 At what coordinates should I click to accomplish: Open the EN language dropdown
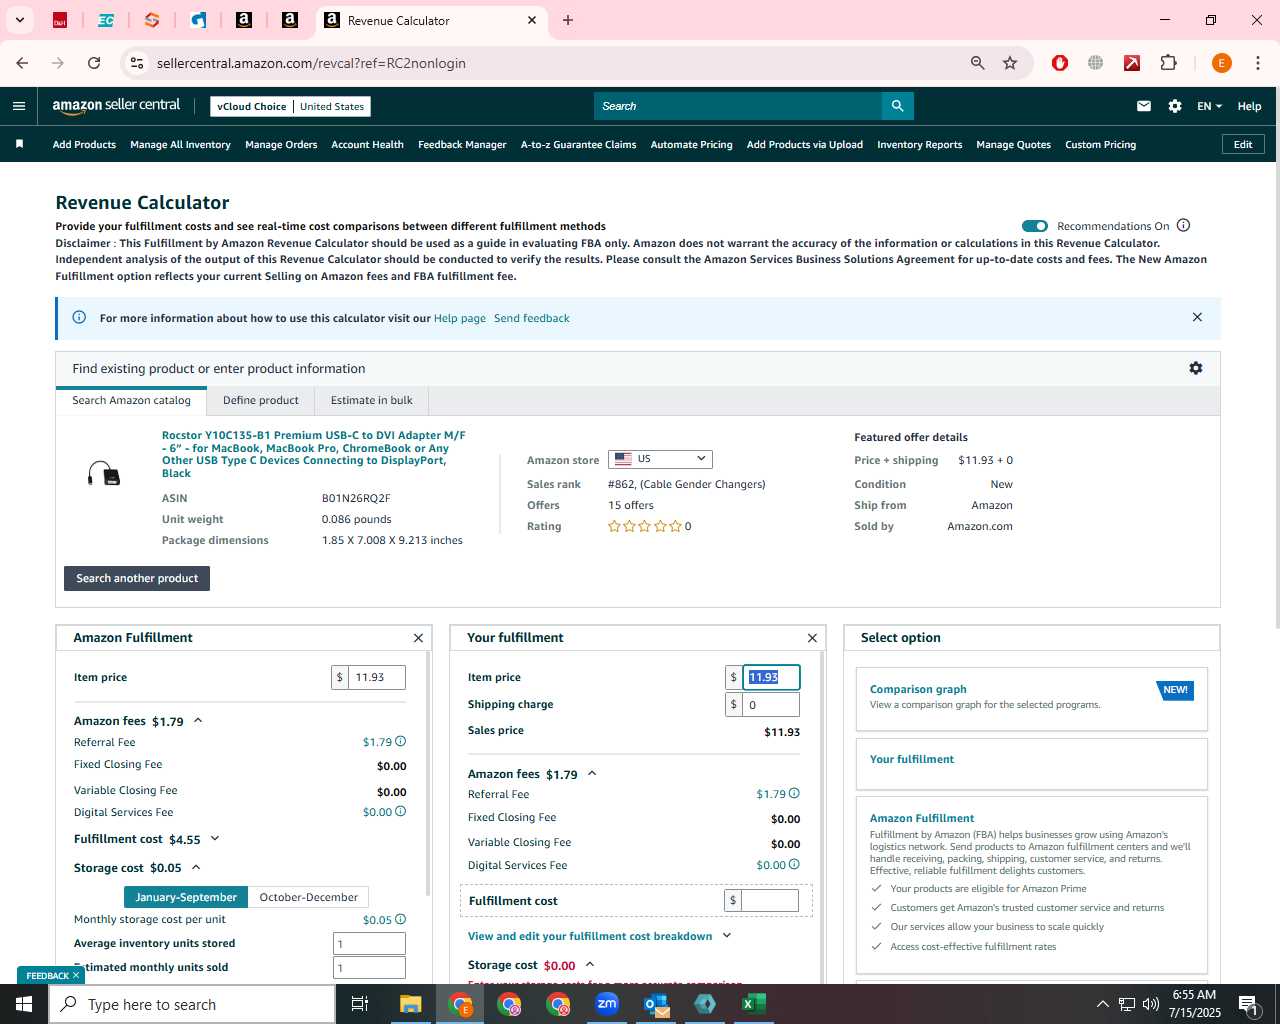pyautogui.click(x=1209, y=106)
